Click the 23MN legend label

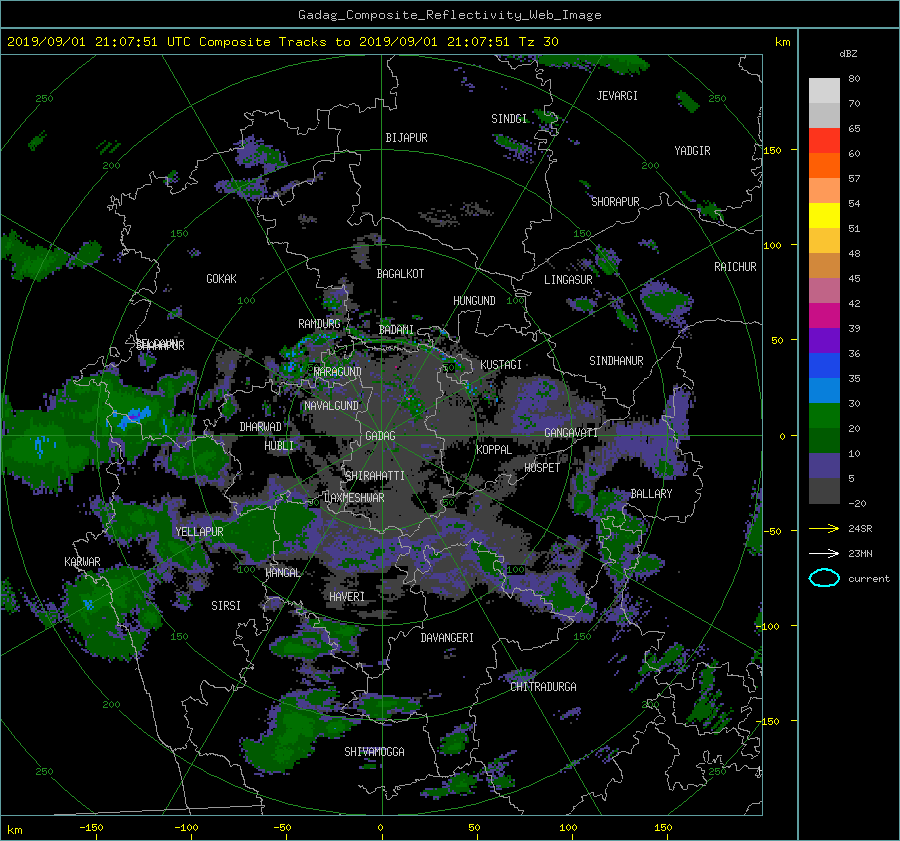860,553
